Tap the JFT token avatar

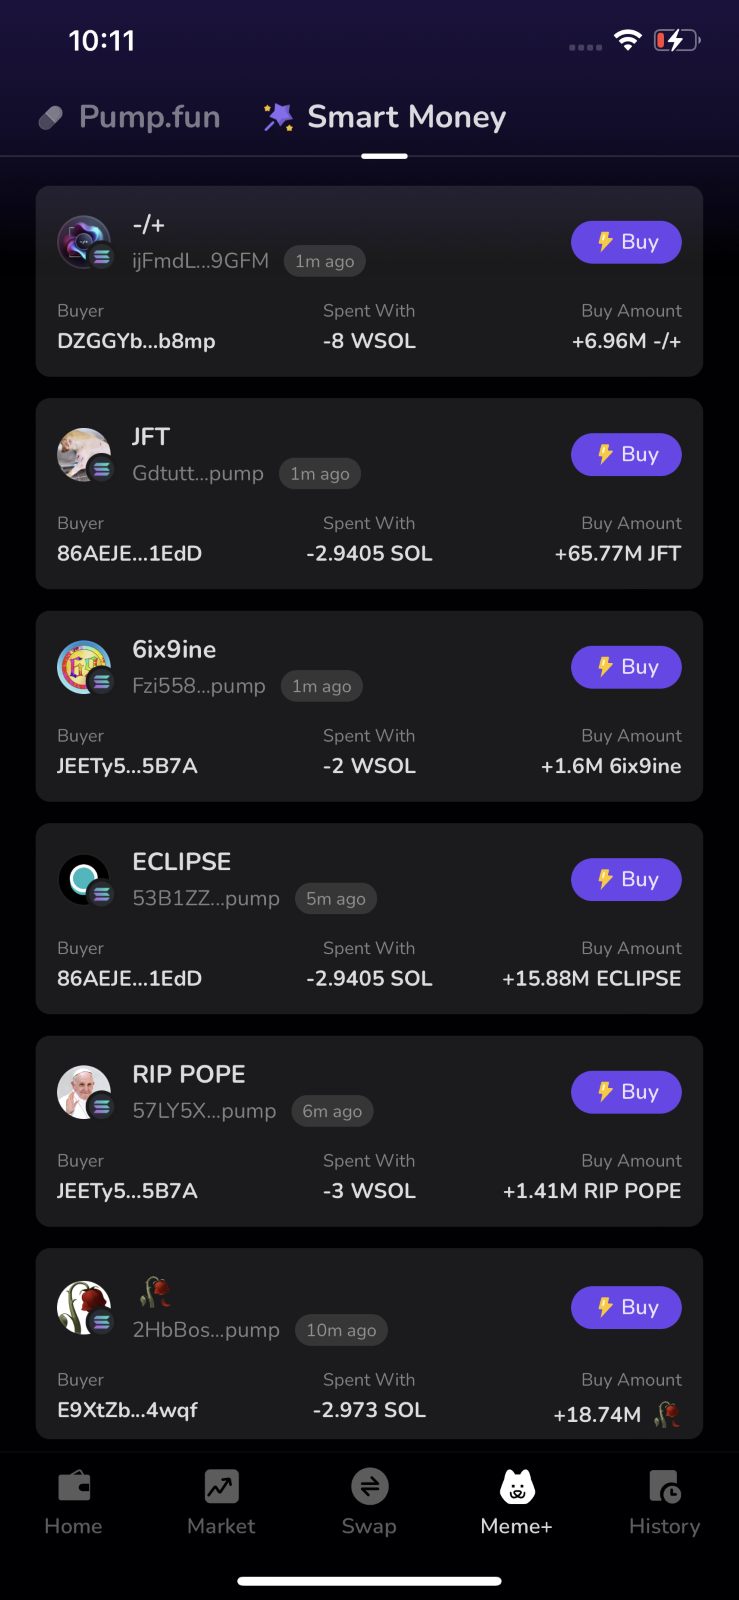point(84,455)
